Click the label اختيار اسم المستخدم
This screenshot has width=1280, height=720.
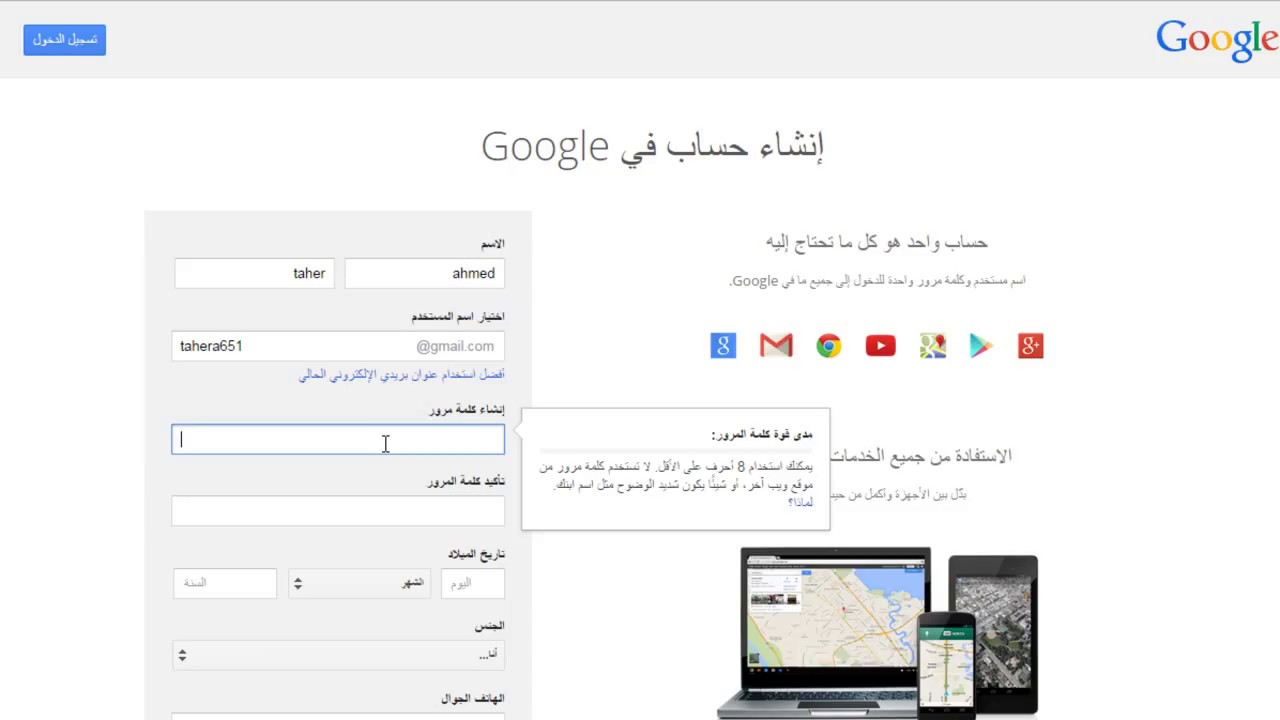[458, 317]
